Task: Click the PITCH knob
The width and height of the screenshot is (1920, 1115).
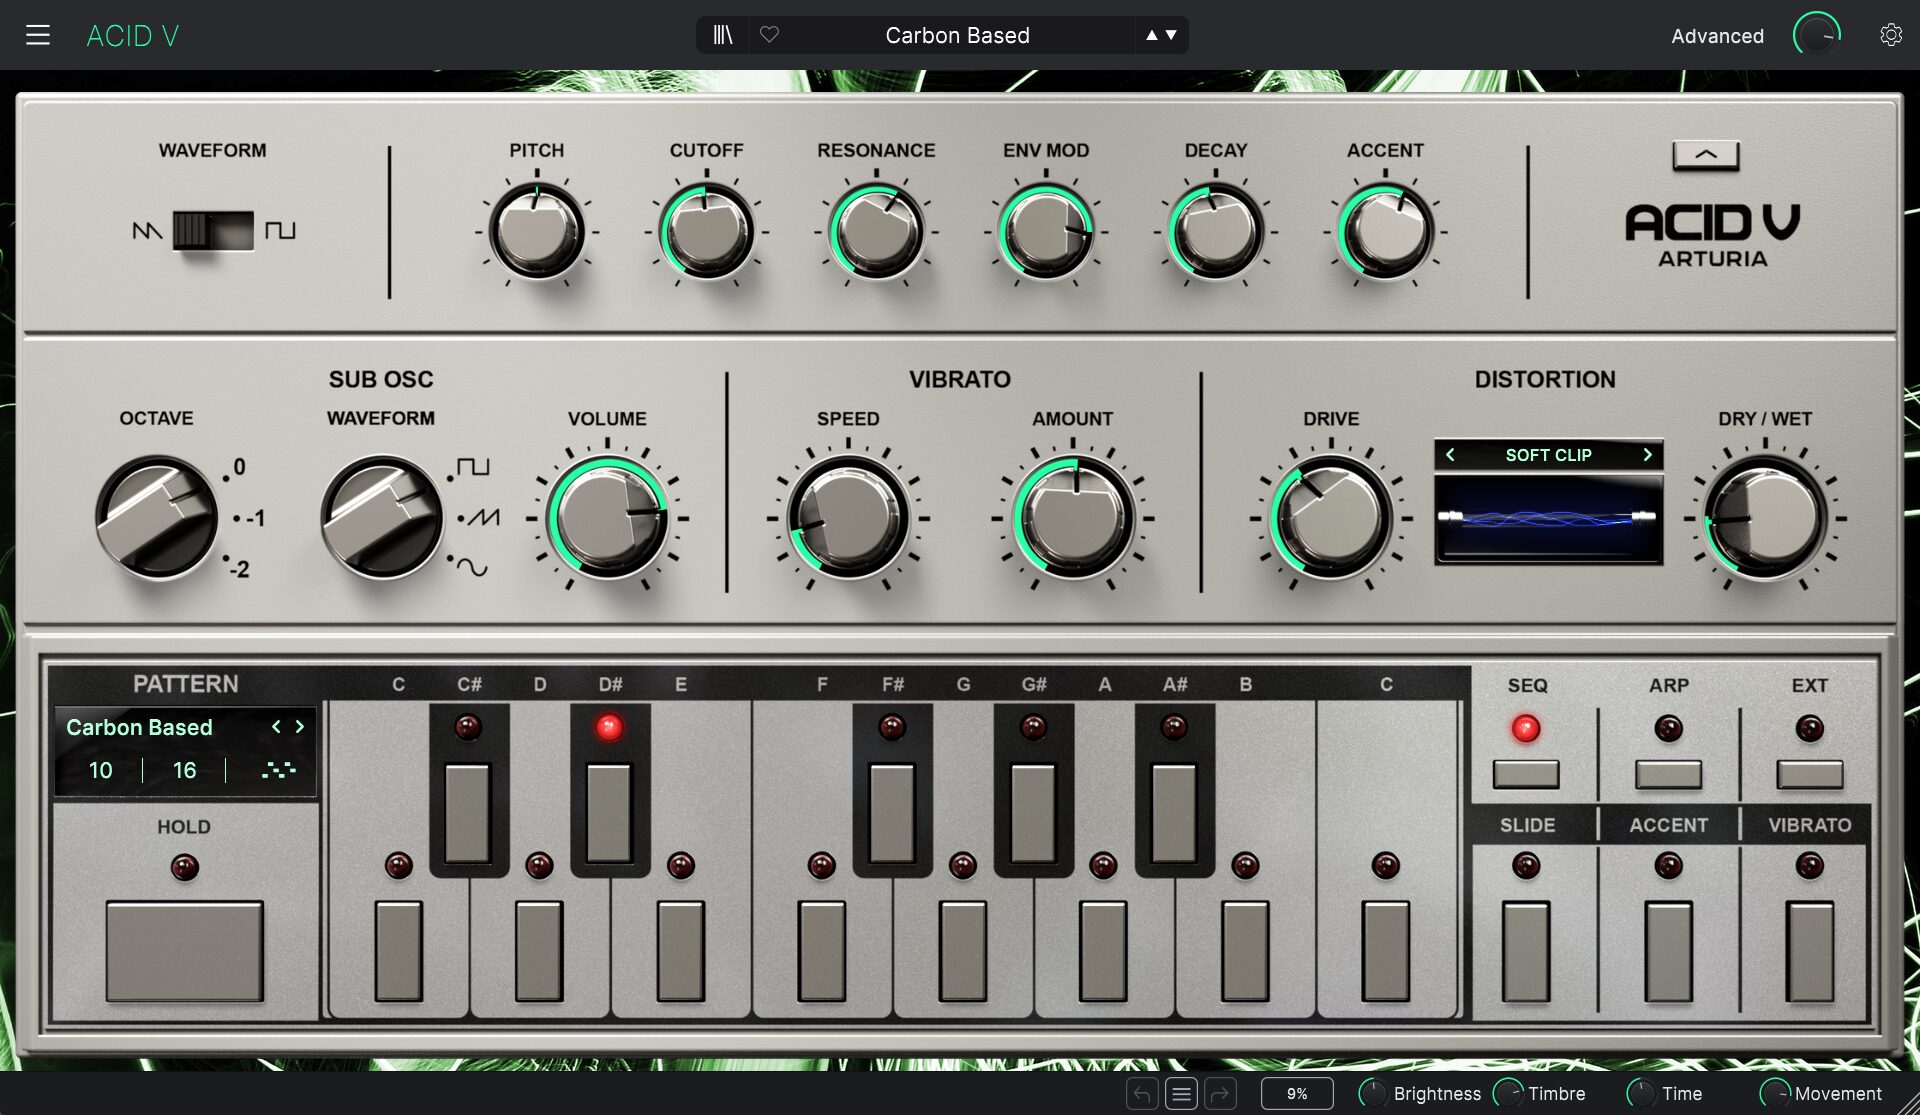Action: pos(537,231)
